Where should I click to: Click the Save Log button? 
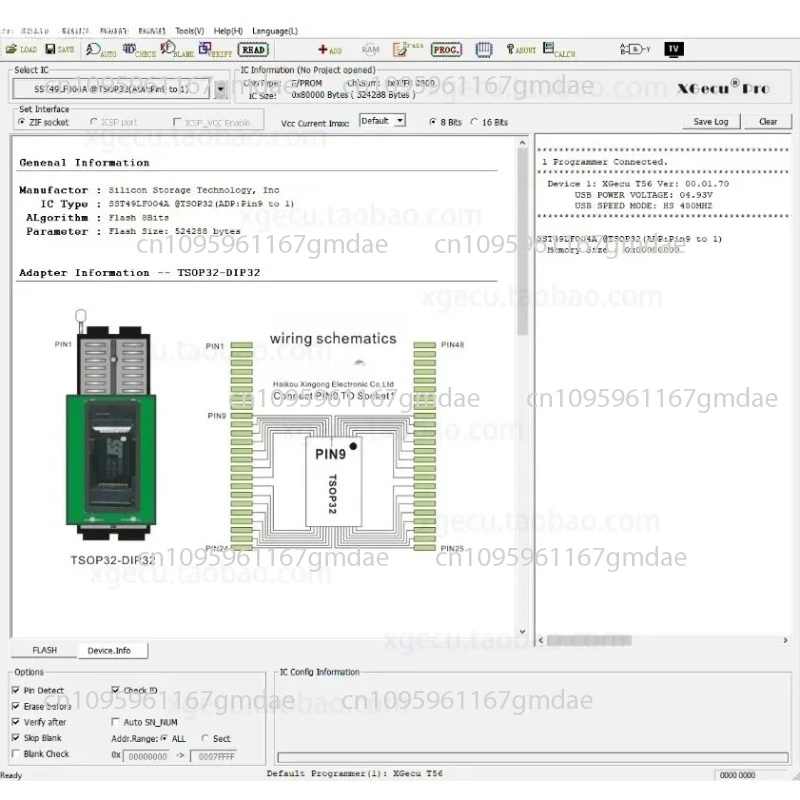(x=711, y=121)
